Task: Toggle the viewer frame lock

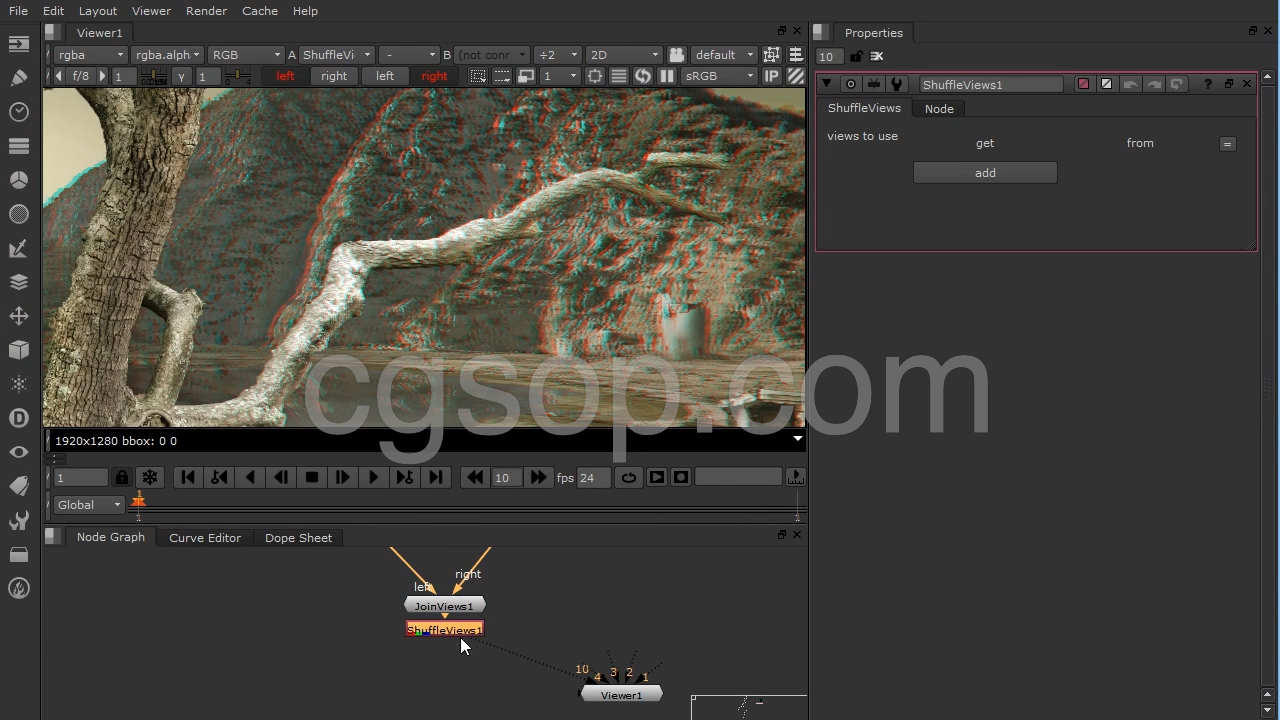Action: click(x=122, y=478)
